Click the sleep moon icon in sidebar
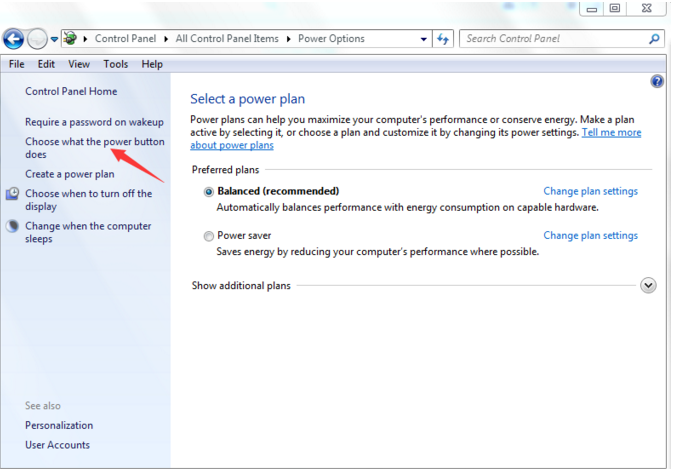Image resolution: width=673 pixels, height=469 pixels. [x=12, y=226]
